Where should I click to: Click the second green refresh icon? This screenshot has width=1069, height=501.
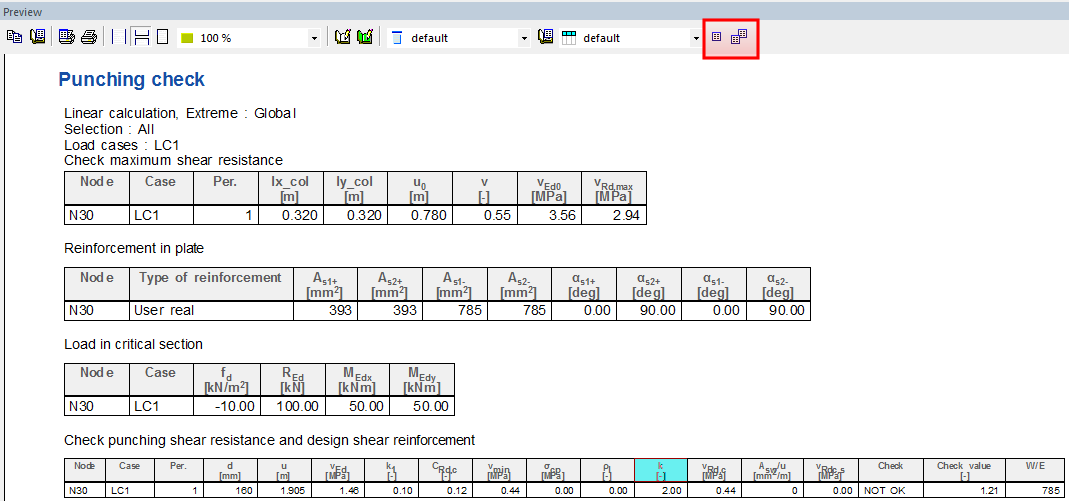[365, 38]
